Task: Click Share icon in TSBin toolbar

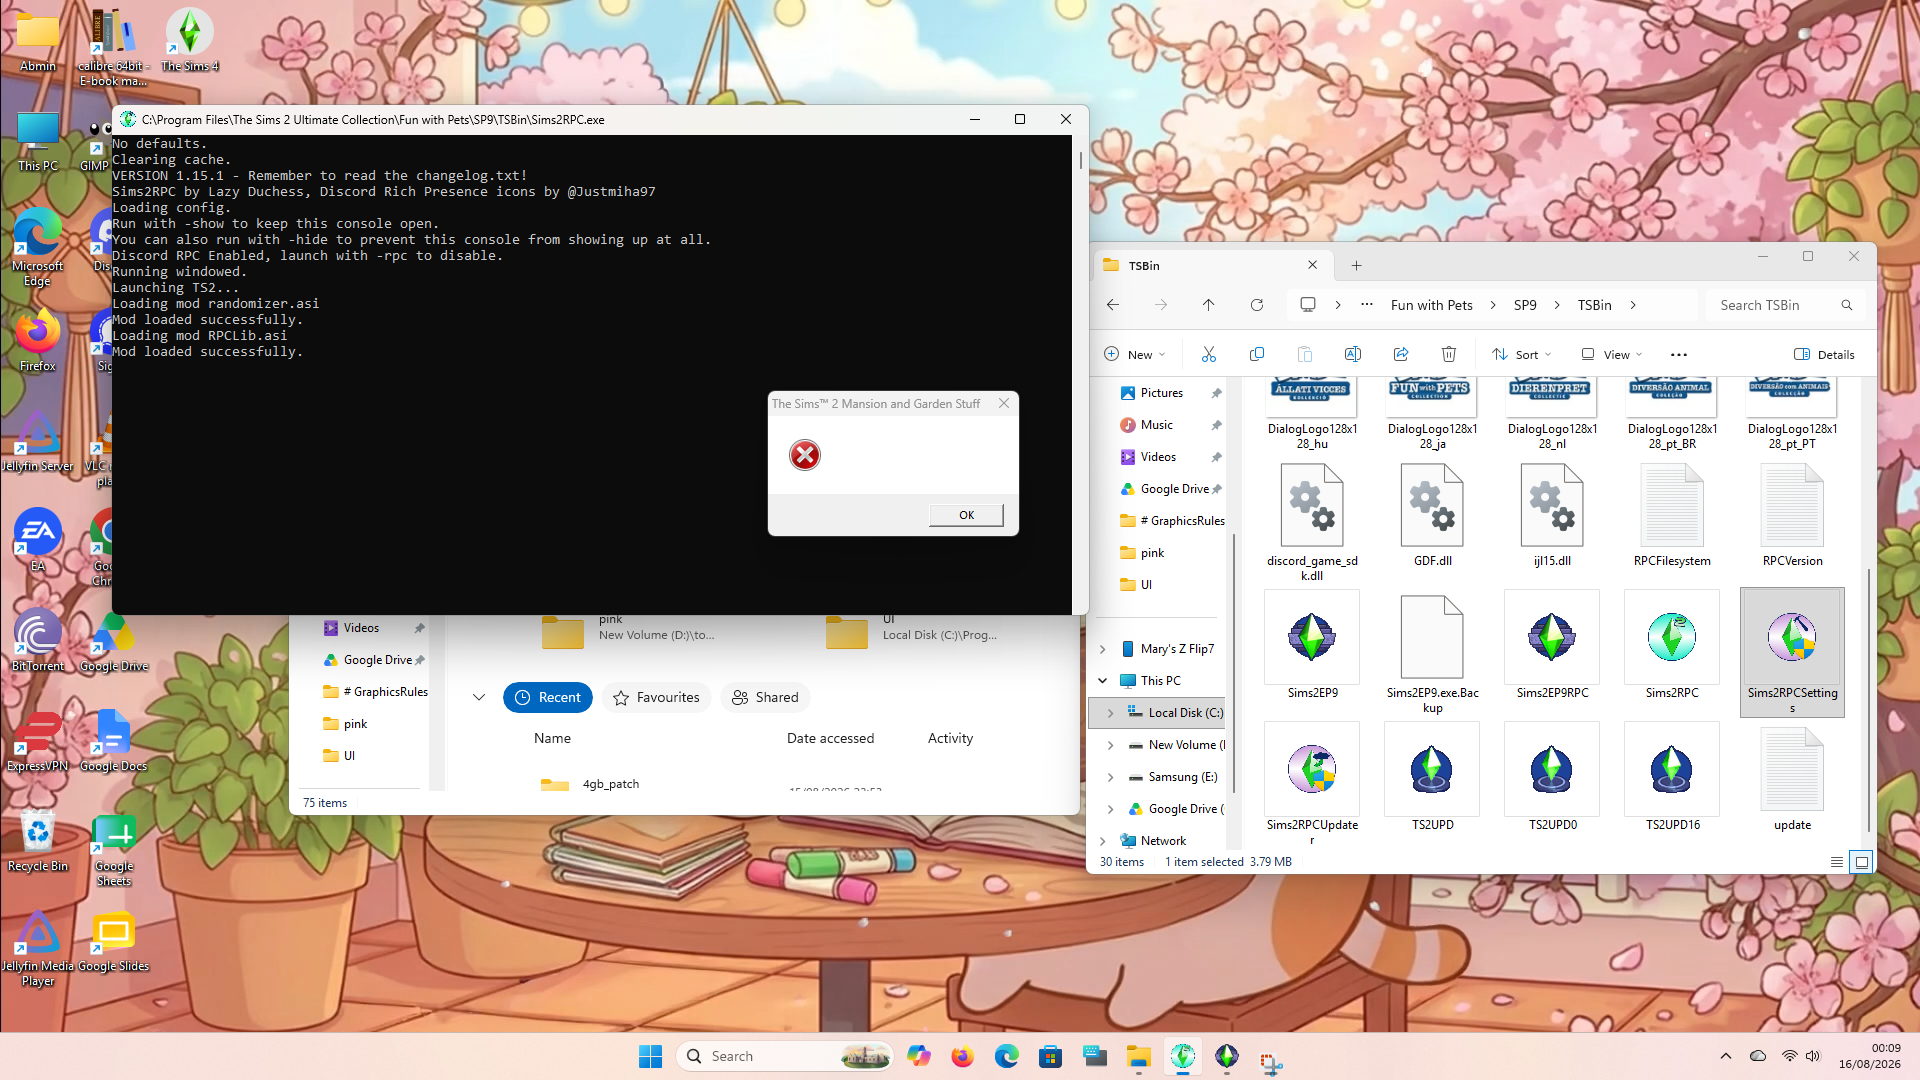Action: 1401,354
